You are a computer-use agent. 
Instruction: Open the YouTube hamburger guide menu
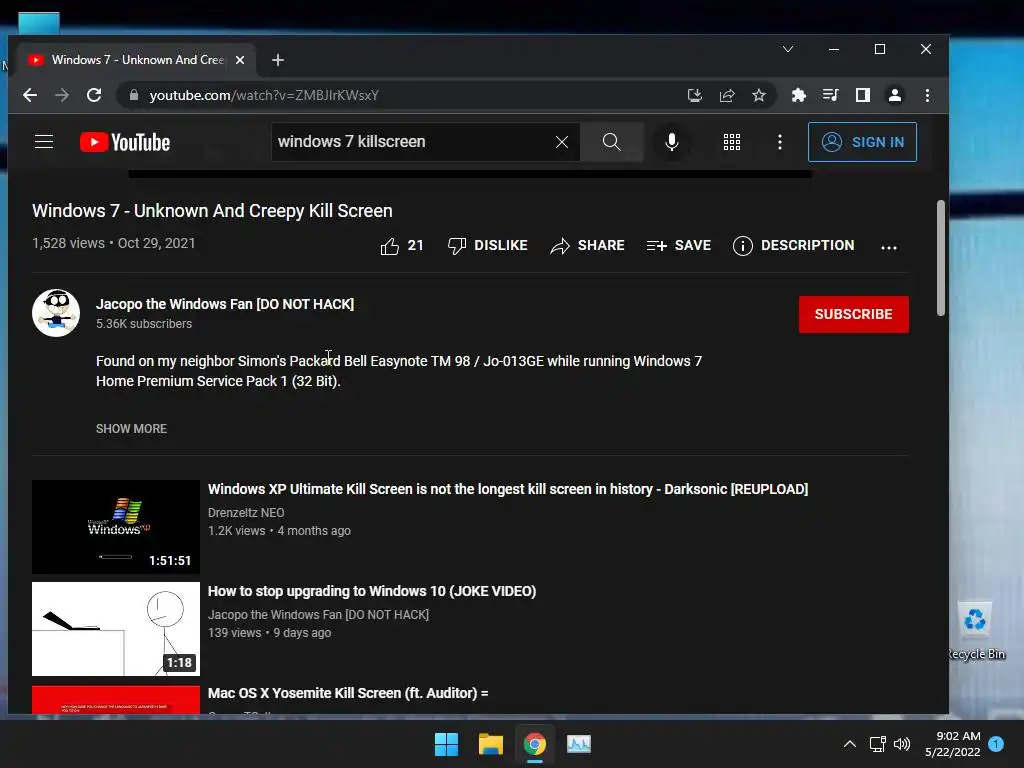[44, 142]
